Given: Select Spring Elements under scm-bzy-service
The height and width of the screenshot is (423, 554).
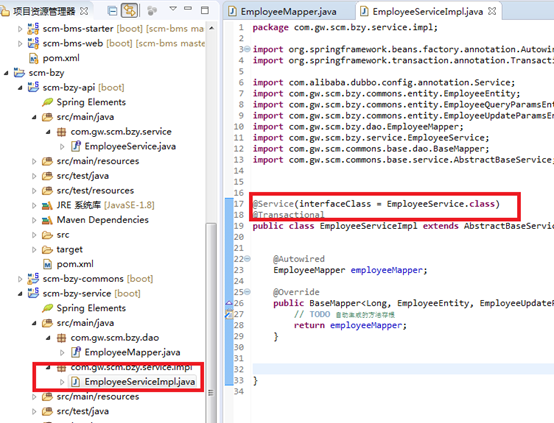Looking at the screenshot, I should pos(91,308).
